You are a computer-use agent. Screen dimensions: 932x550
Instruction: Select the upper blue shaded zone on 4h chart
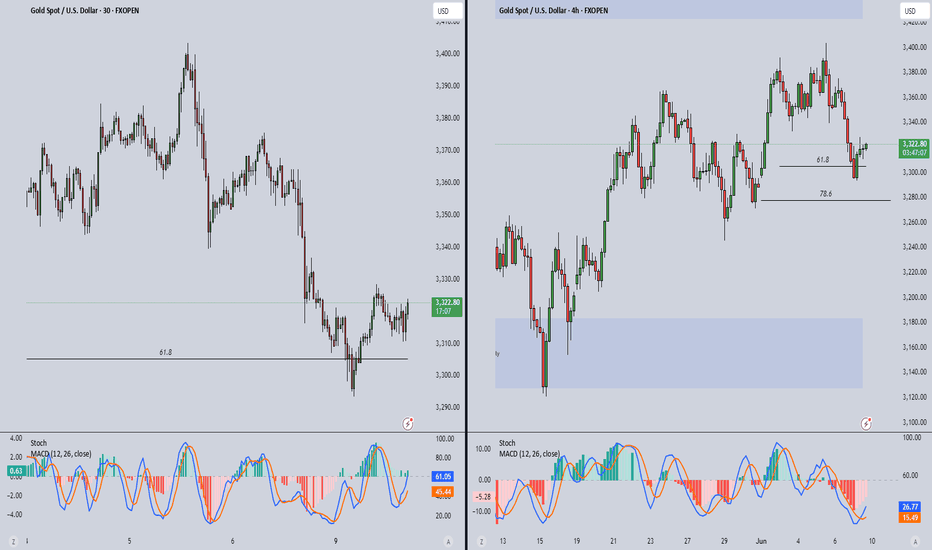coord(679,10)
